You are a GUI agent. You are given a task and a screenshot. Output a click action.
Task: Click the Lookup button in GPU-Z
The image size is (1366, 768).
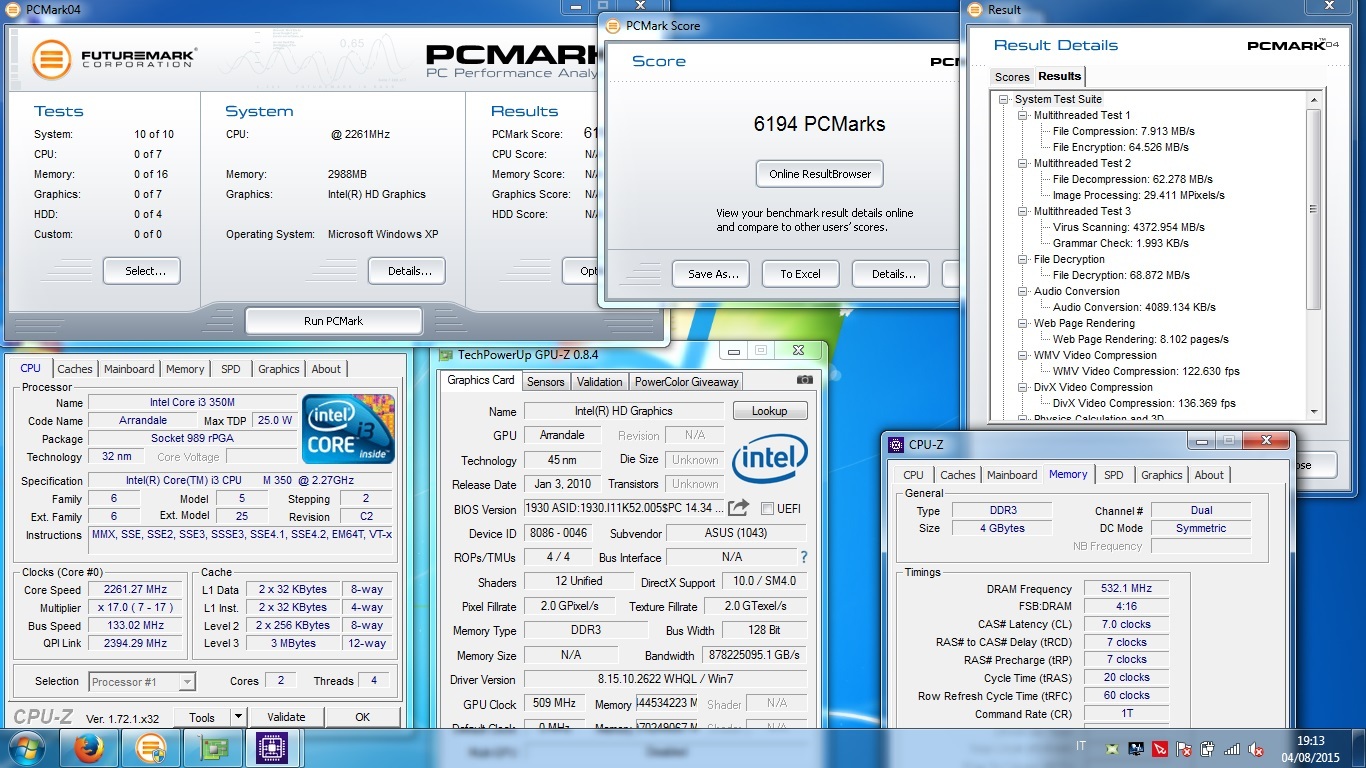click(x=770, y=411)
